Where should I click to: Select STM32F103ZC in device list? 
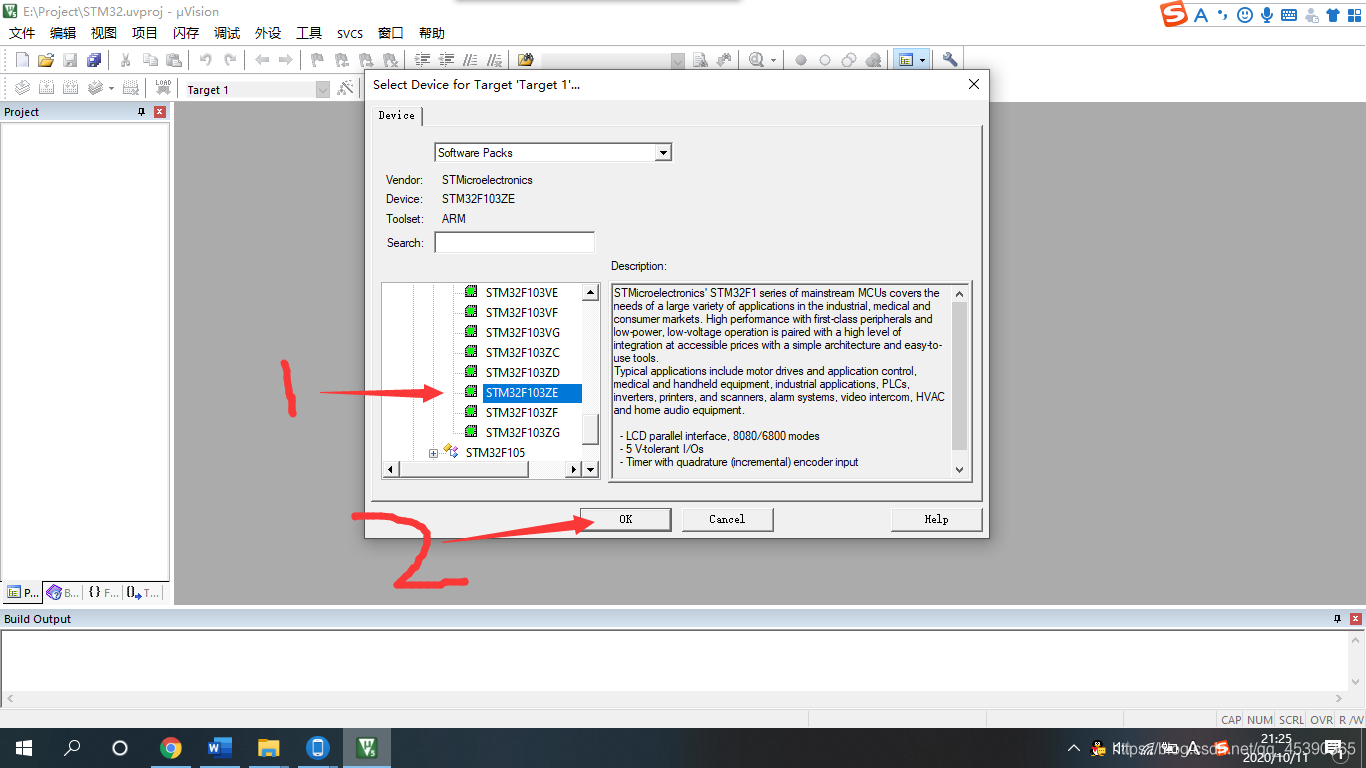(x=523, y=353)
